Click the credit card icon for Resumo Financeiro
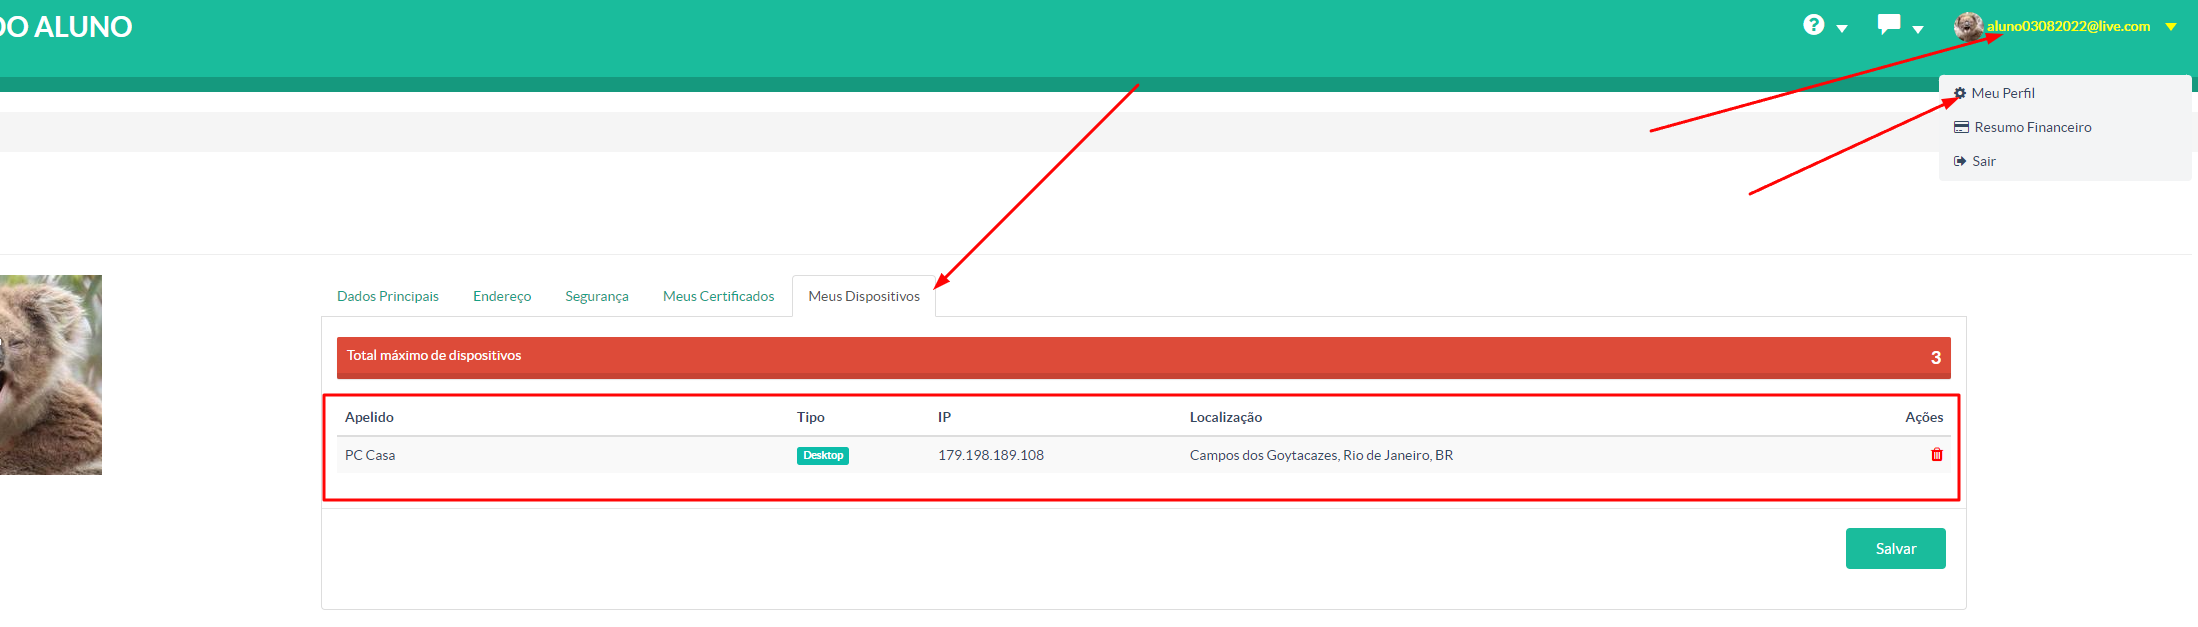The height and width of the screenshot is (627, 2198). [x=1961, y=127]
